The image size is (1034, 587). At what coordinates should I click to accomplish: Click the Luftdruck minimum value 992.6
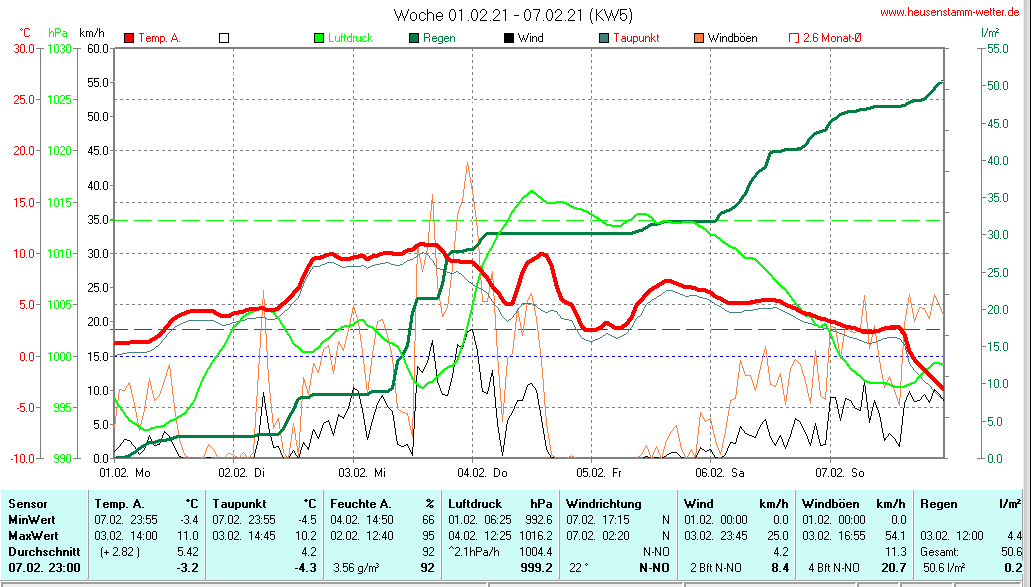(x=539, y=520)
